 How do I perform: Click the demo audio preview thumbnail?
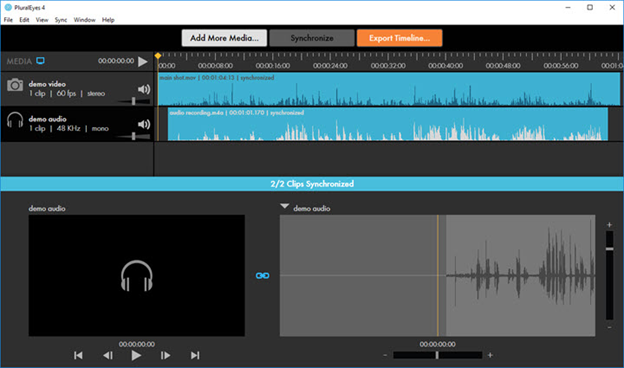(136, 276)
